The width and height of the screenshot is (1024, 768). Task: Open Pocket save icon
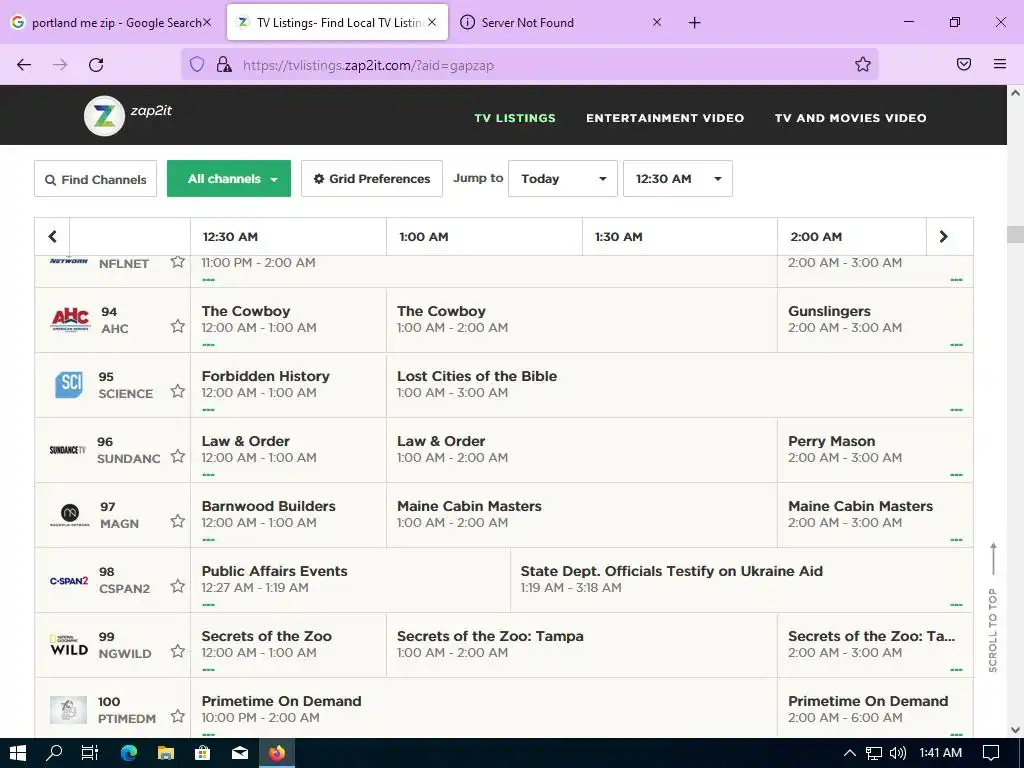point(964,64)
